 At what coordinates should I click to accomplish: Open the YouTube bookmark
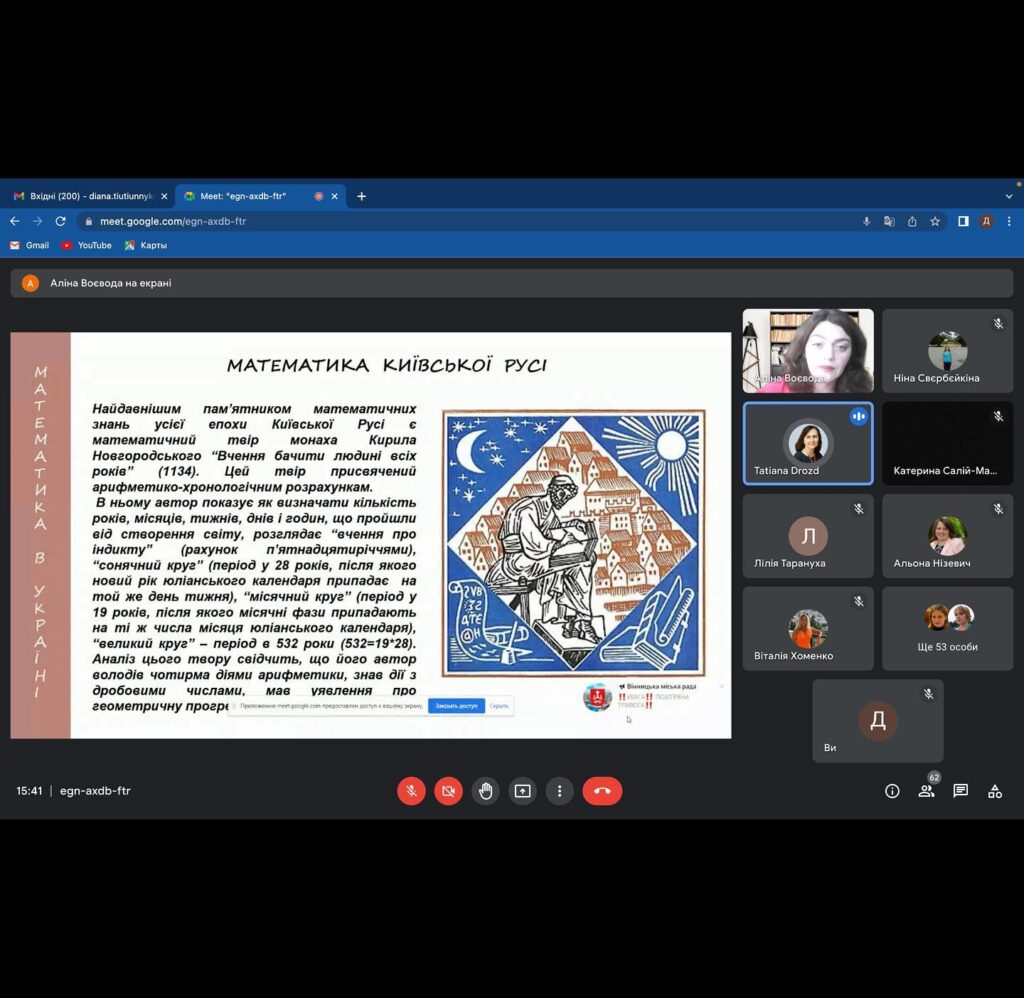86,246
